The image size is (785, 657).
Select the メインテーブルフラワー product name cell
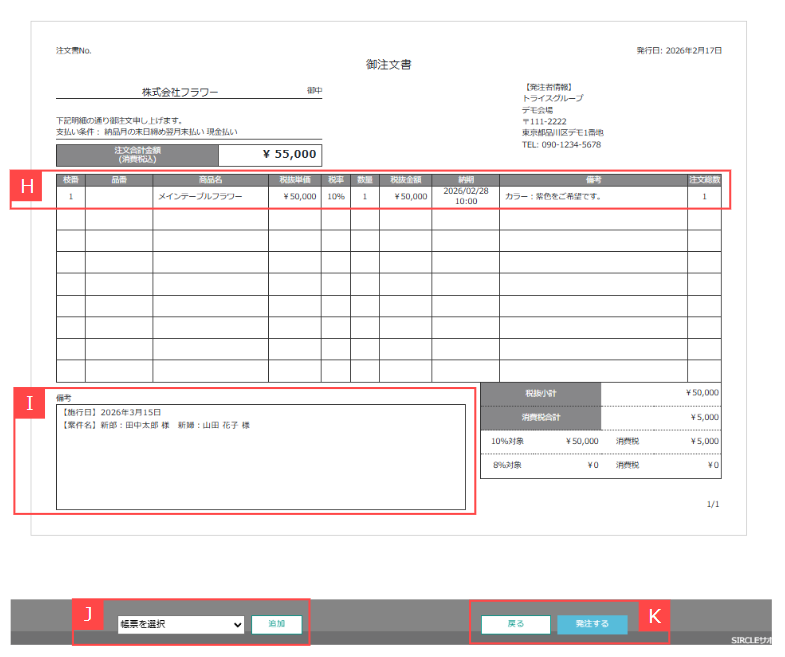pyautogui.click(x=200, y=197)
